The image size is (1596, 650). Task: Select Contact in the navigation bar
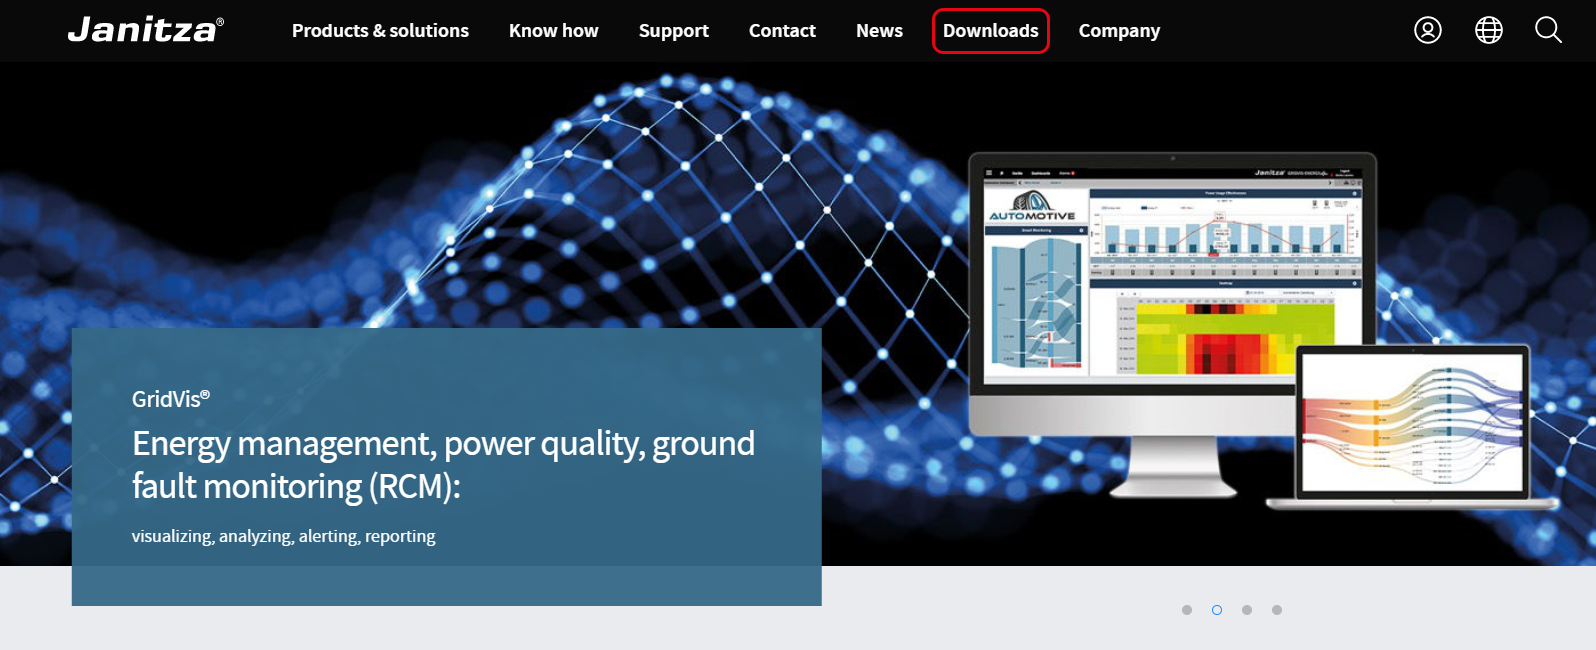[x=782, y=31]
